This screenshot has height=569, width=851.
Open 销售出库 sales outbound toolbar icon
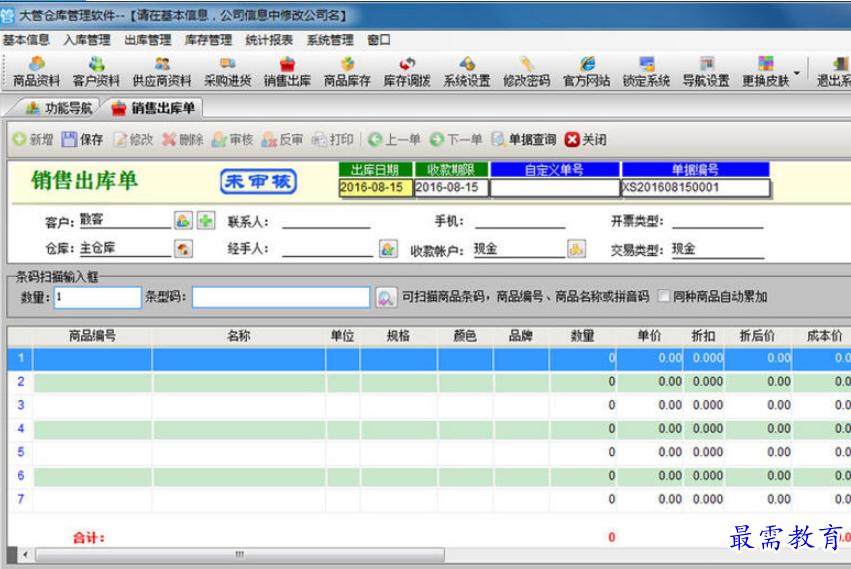pos(287,72)
